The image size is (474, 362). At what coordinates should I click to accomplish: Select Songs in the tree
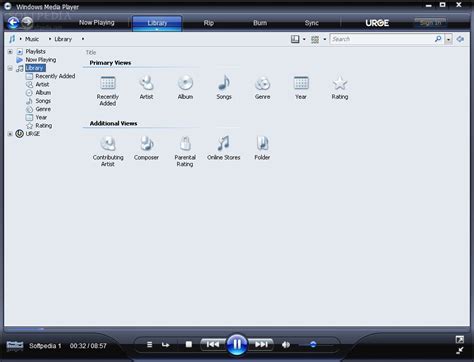click(x=43, y=101)
